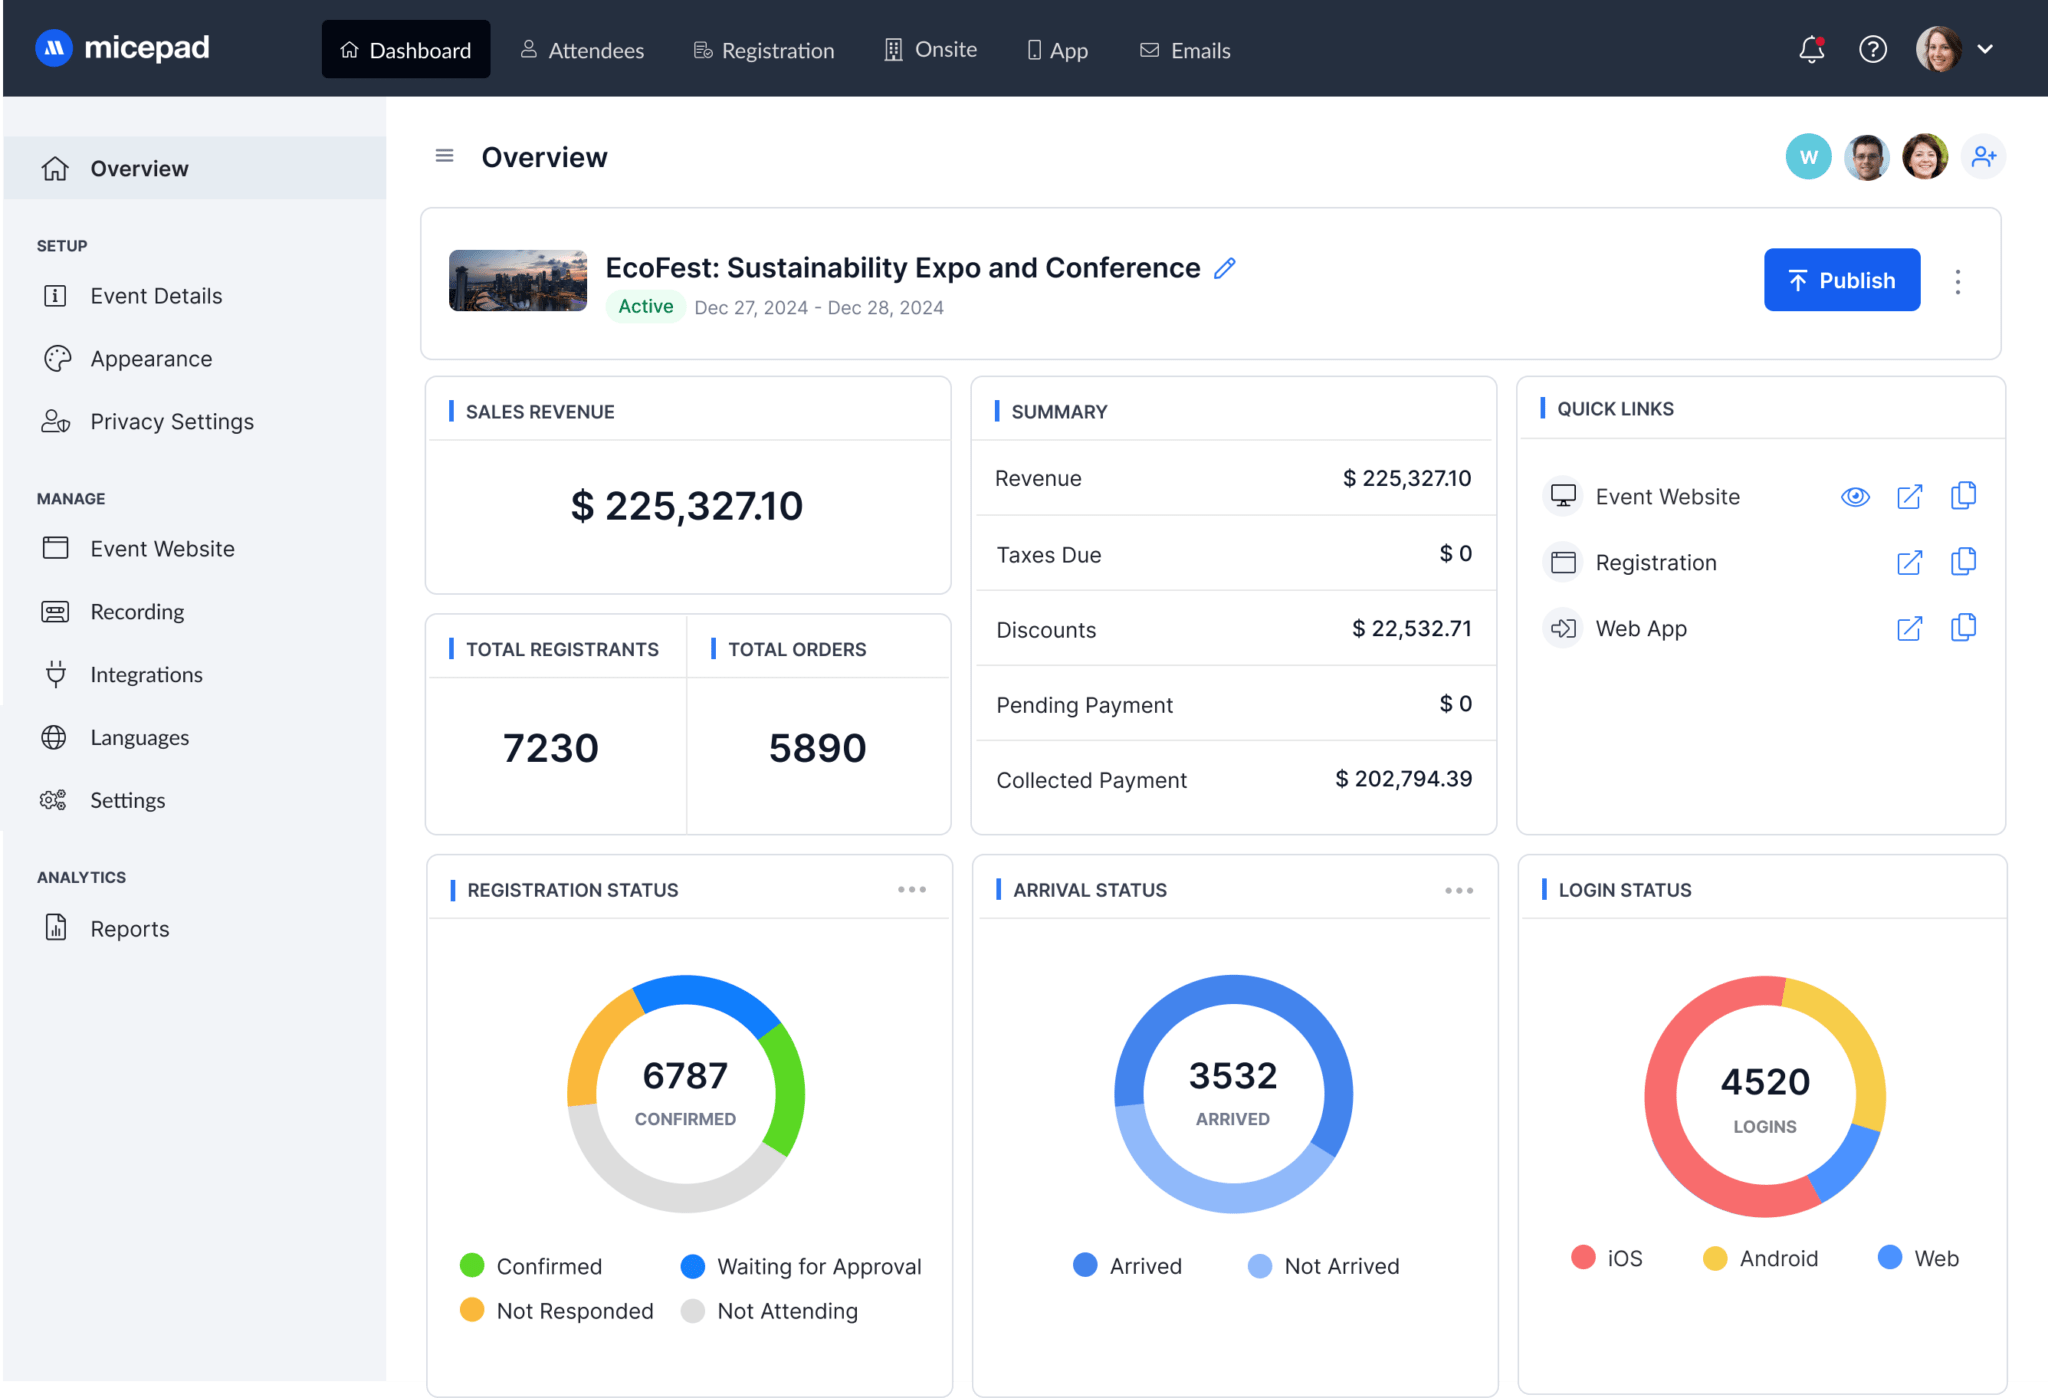Click the Confirmed legend color dot
2048x1398 pixels.
[x=470, y=1265]
